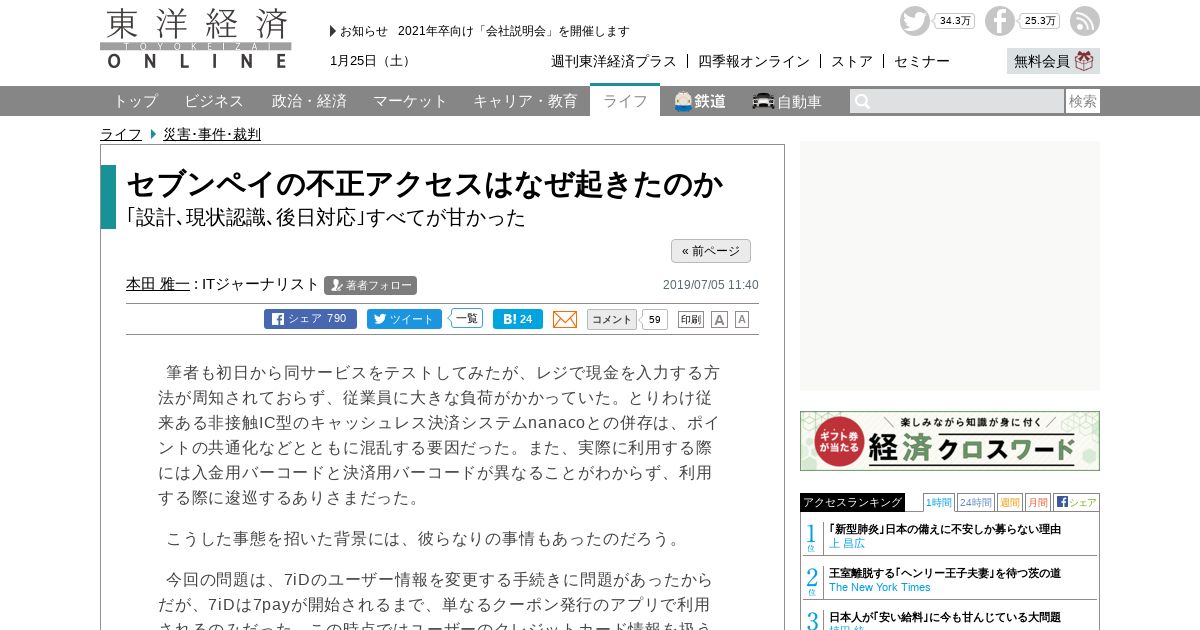
Task: Open author link 上 昌広
Action: coord(847,543)
